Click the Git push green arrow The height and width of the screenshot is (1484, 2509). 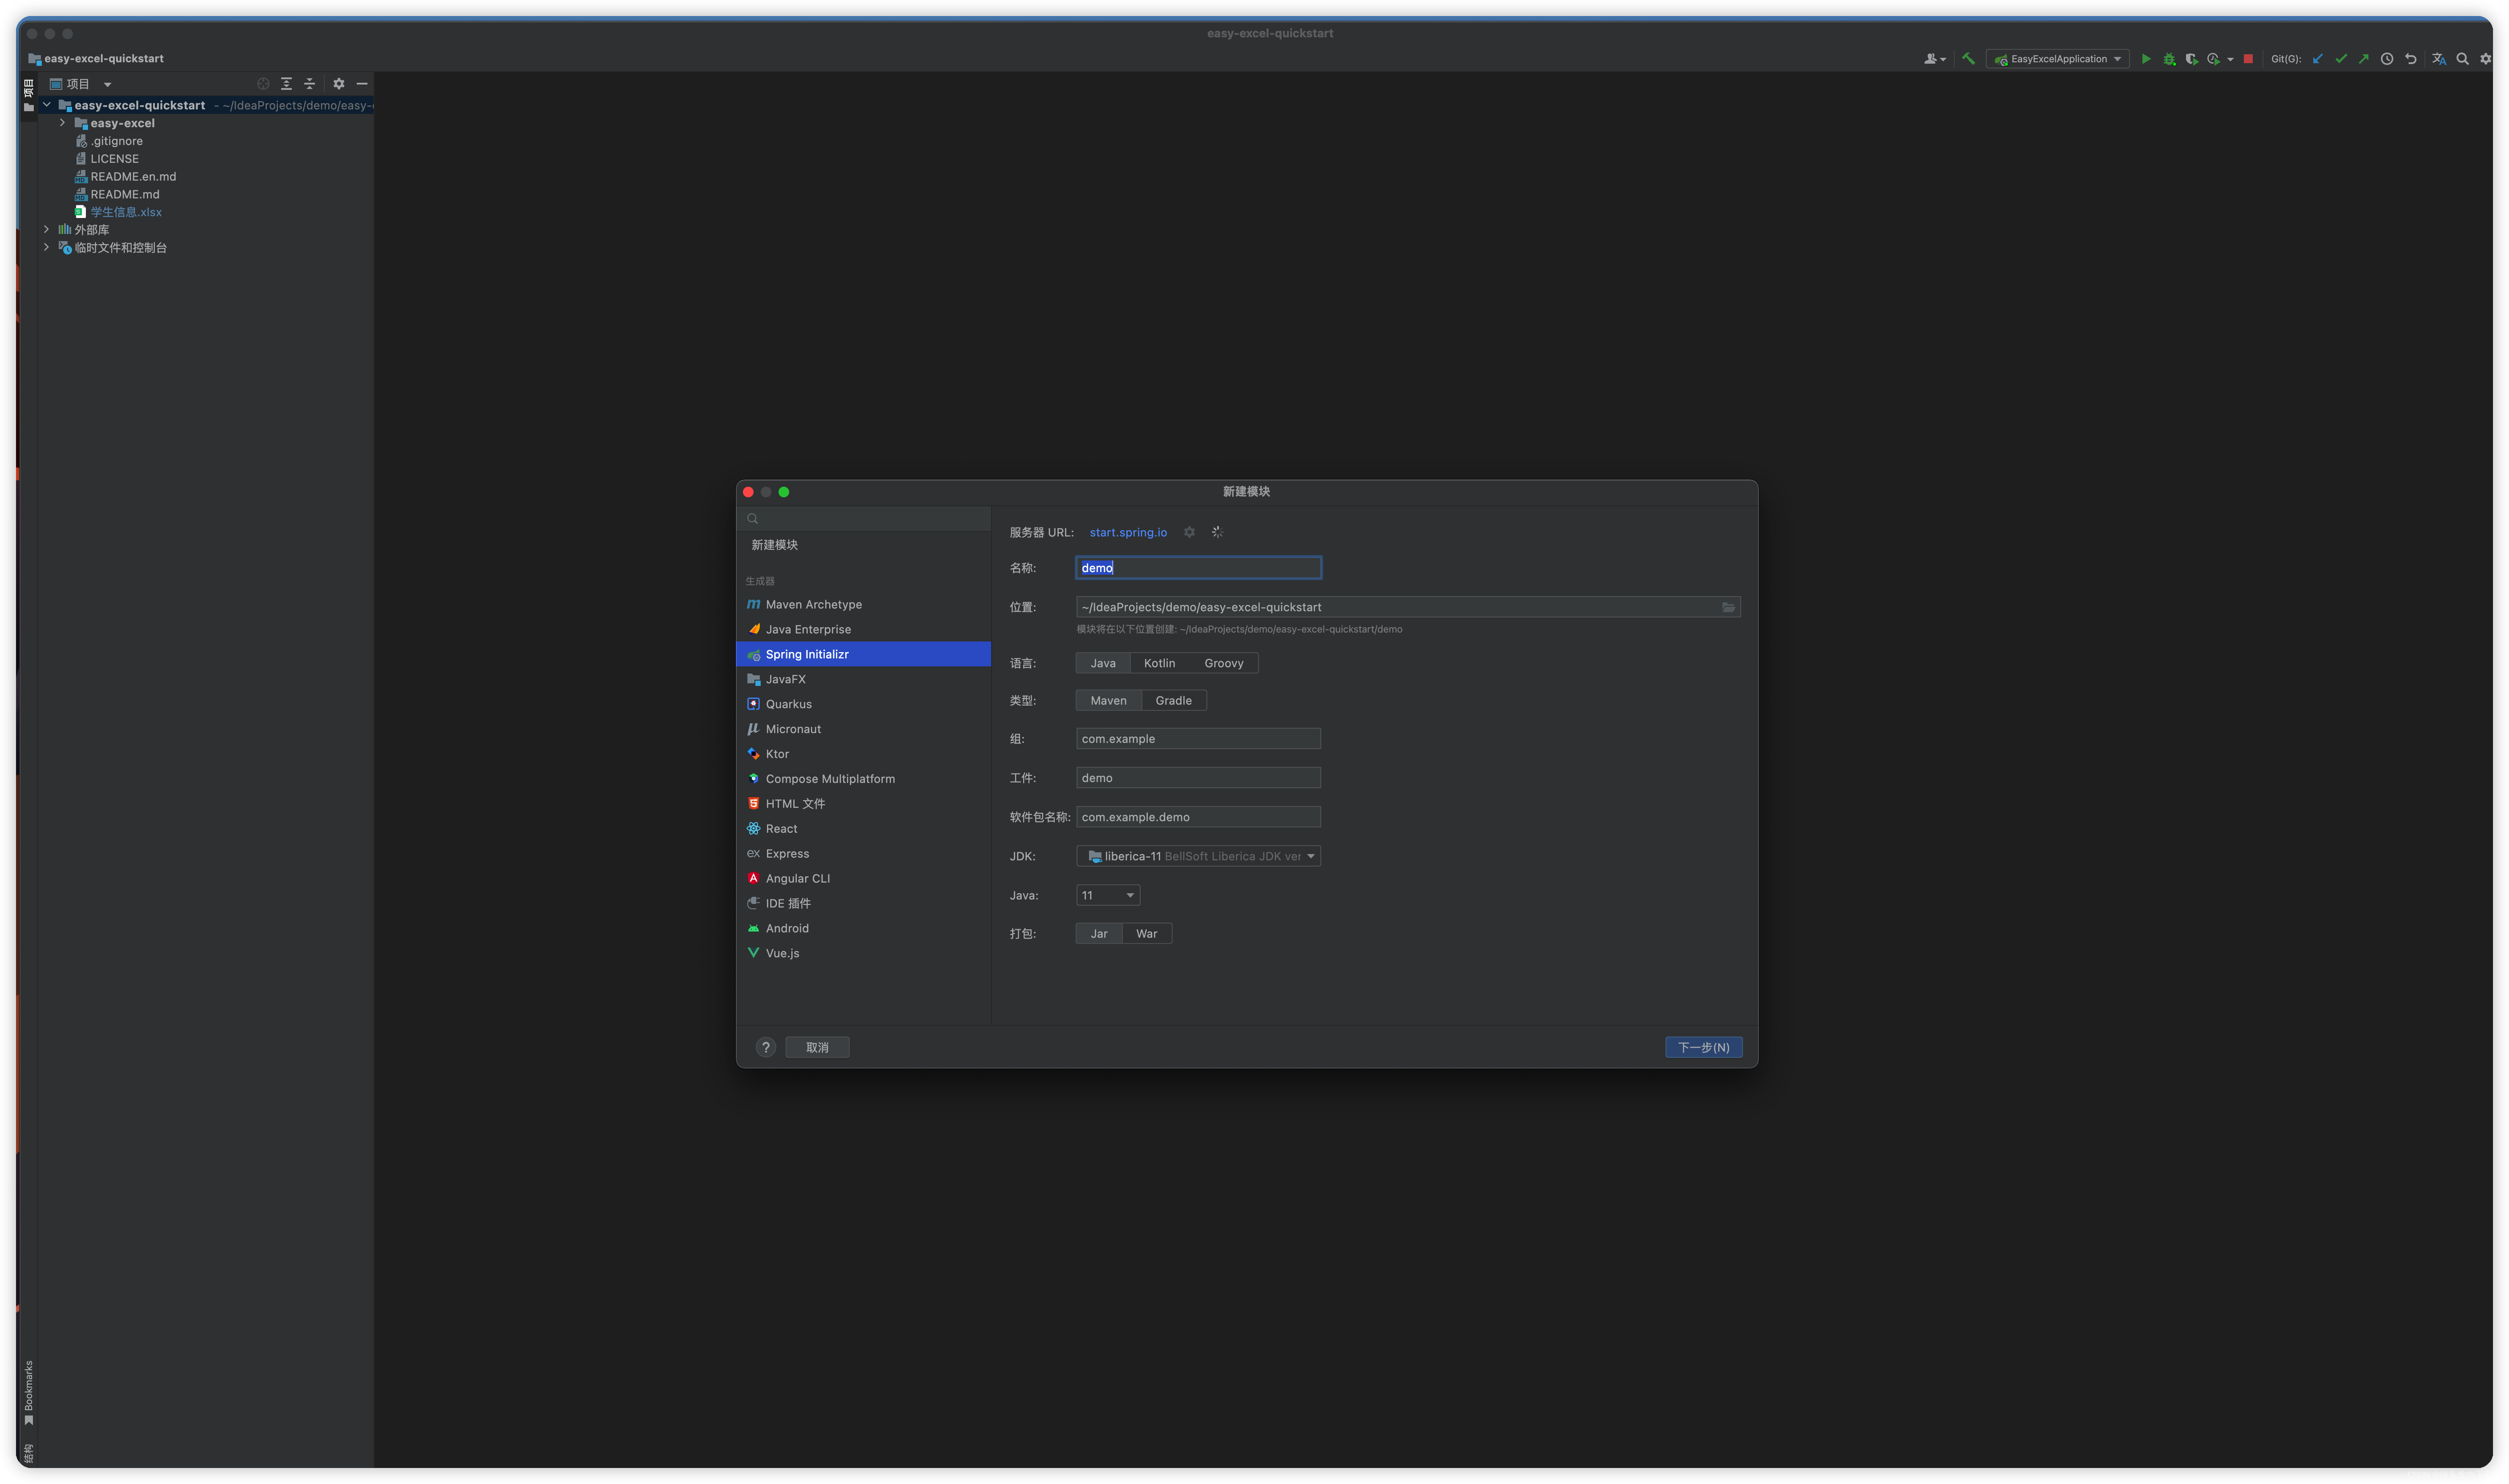(2363, 59)
